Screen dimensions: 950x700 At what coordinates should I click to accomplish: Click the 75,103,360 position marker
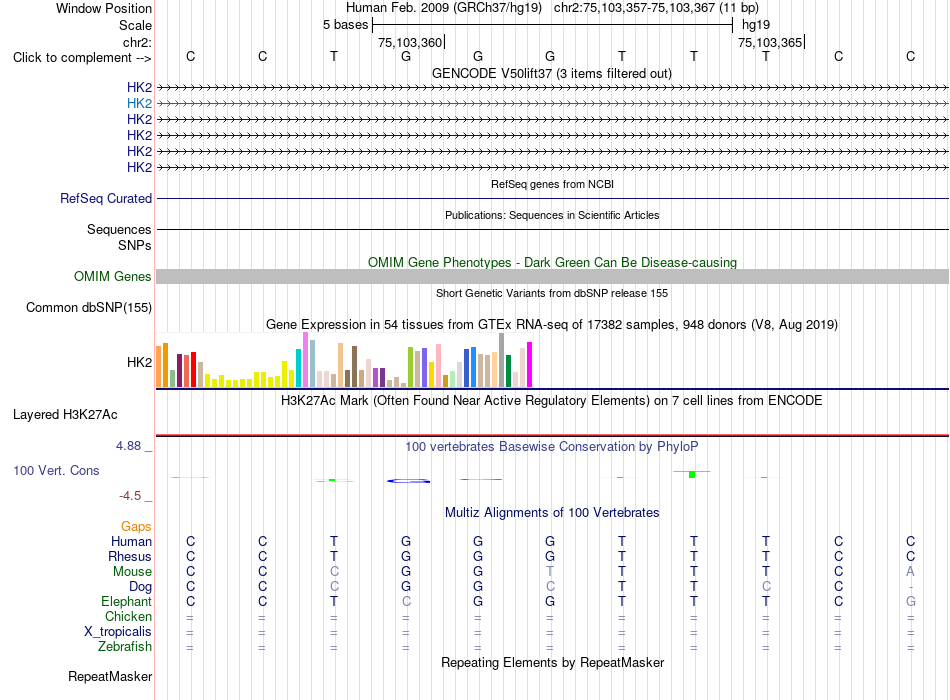tap(410, 42)
